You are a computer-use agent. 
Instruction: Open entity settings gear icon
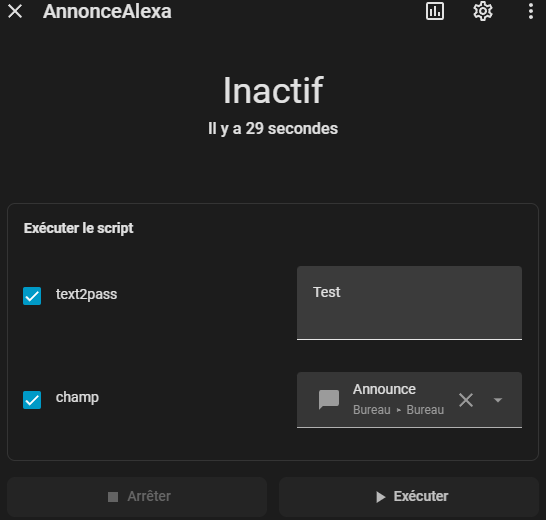click(483, 11)
